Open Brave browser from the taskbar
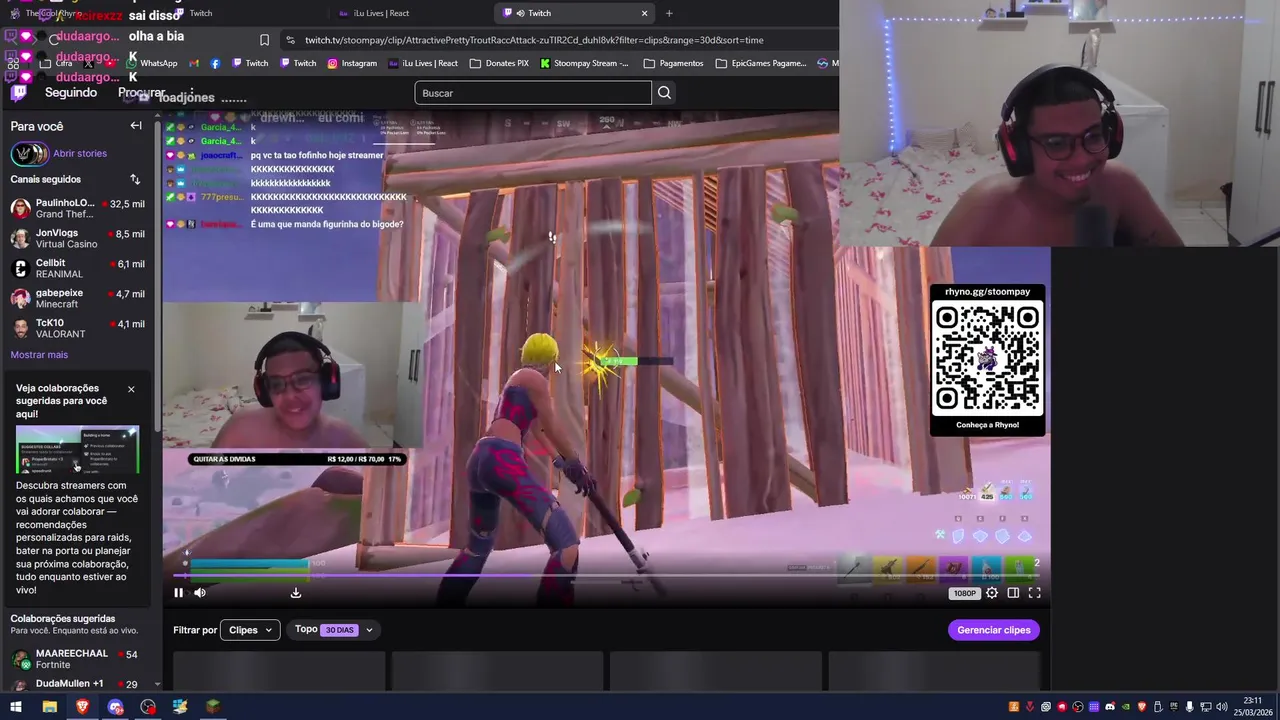This screenshot has width=1280, height=720. pyautogui.click(x=82, y=707)
